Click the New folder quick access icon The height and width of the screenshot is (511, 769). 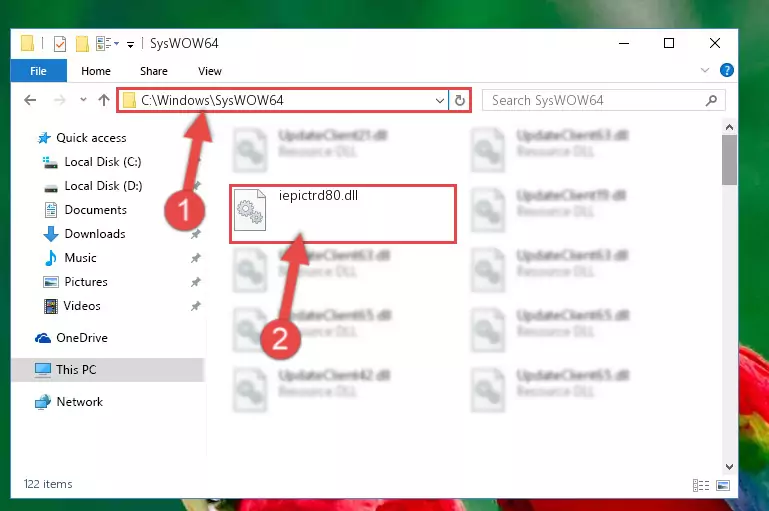click(82, 44)
